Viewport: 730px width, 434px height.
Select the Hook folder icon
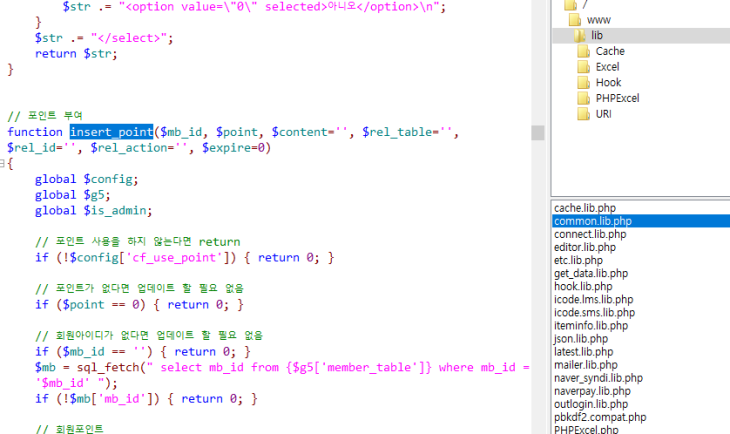pyautogui.click(x=585, y=83)
